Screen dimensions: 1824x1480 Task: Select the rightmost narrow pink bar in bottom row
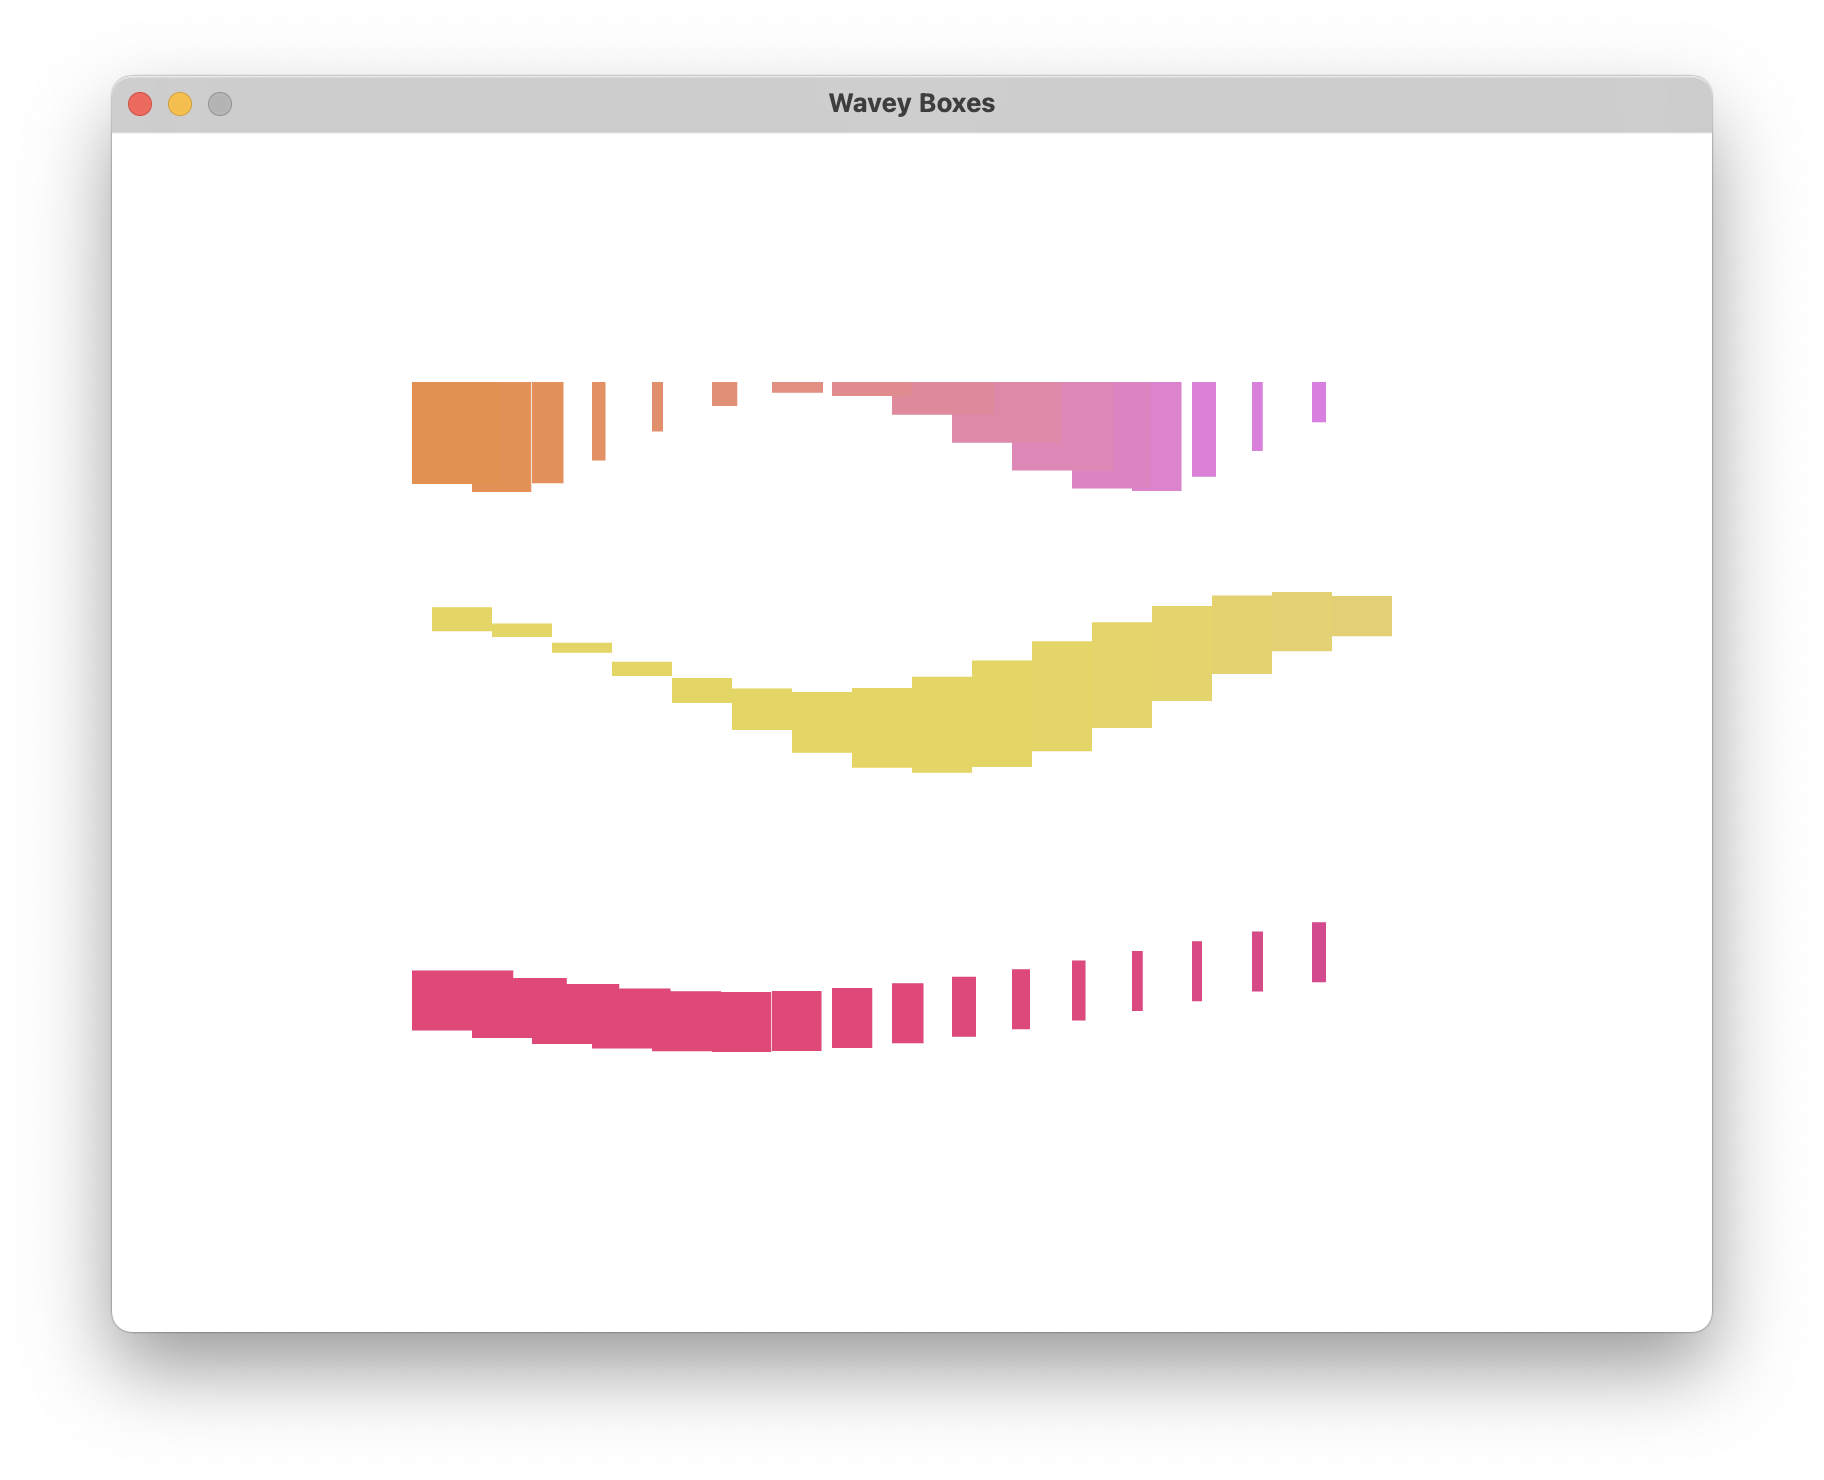1318,952
